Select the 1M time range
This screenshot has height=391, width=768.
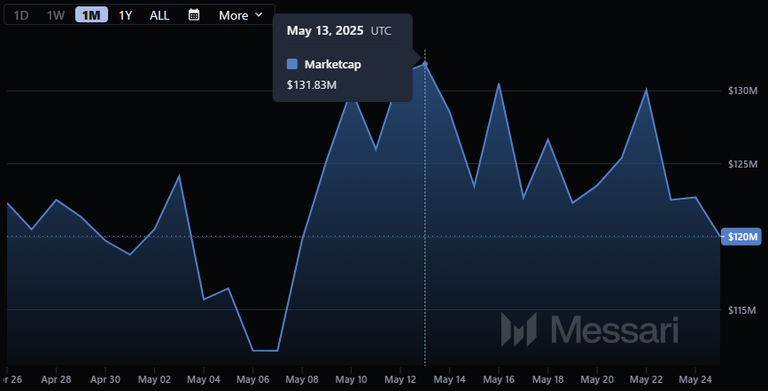[92, 15]
